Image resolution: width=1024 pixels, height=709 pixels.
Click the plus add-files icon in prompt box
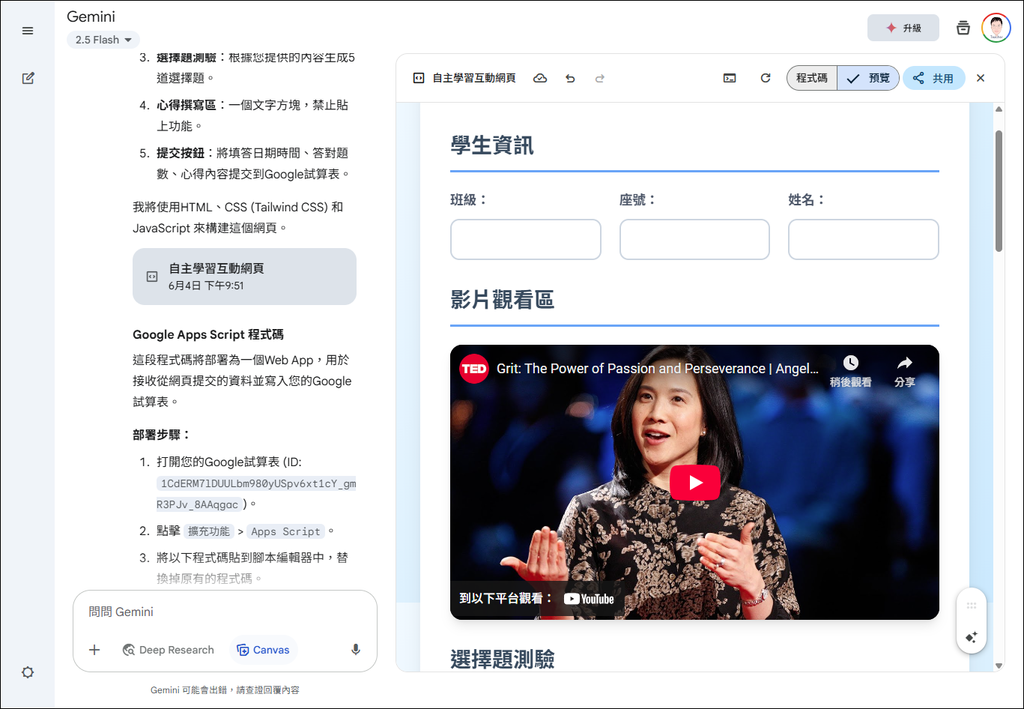(x=95, y=650)
